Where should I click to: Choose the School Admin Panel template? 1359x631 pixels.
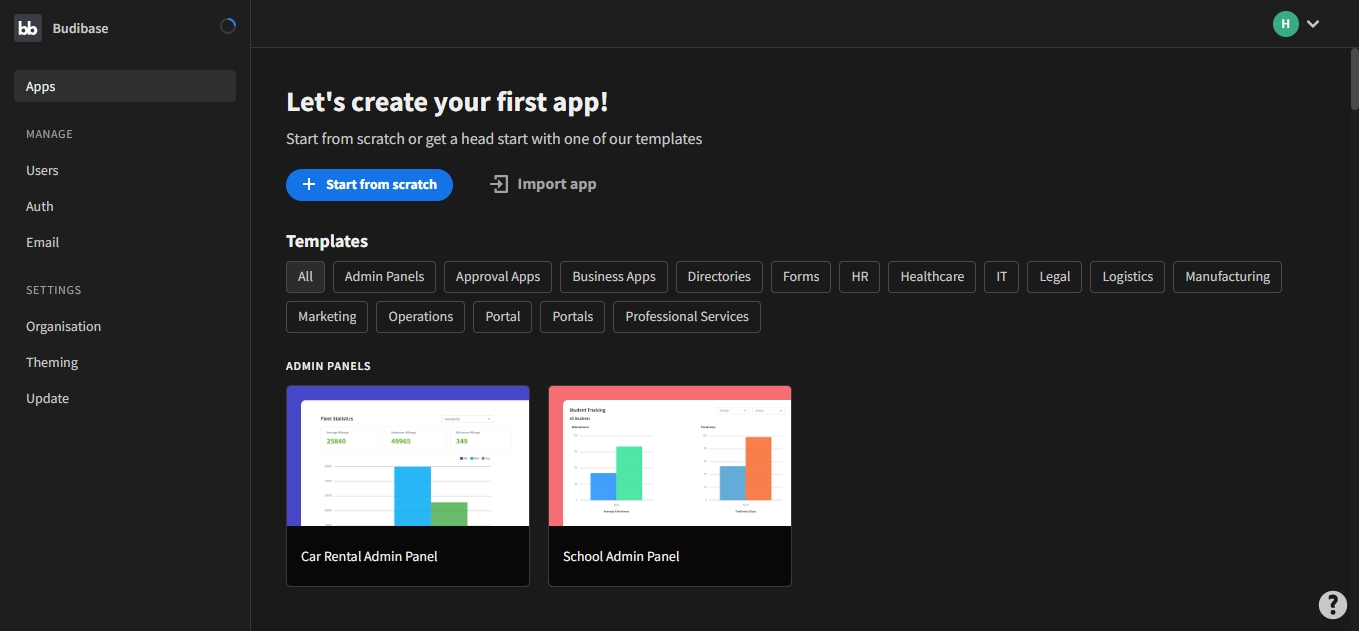coord(669,485)
